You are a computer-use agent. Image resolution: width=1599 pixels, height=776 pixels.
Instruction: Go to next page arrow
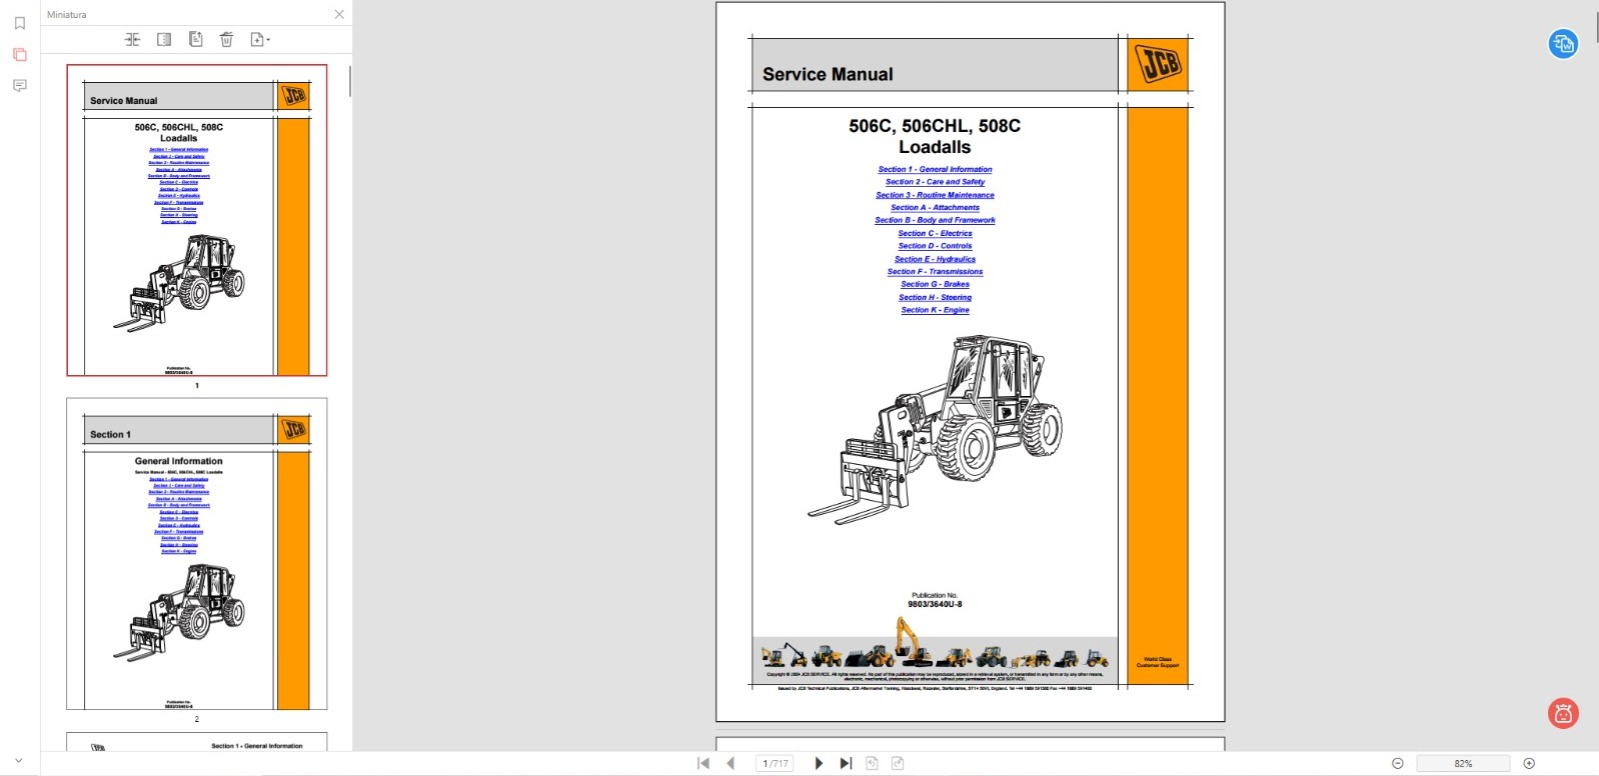point(819,763)
